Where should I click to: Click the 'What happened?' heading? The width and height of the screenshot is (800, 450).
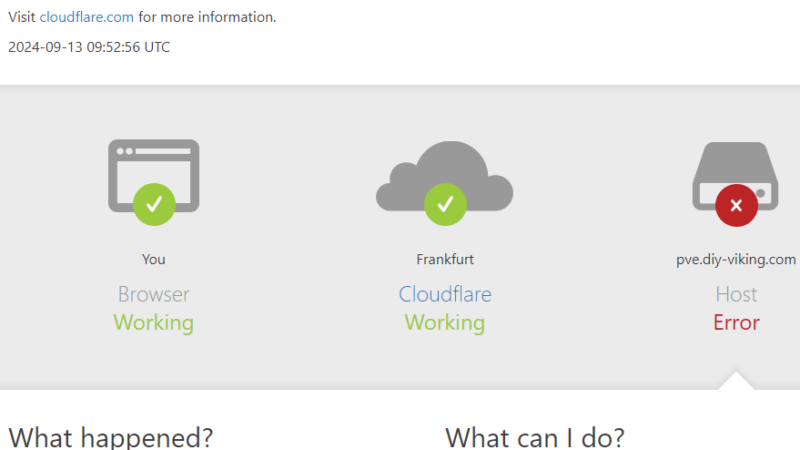pyautogui.click(x=111, y=438)
